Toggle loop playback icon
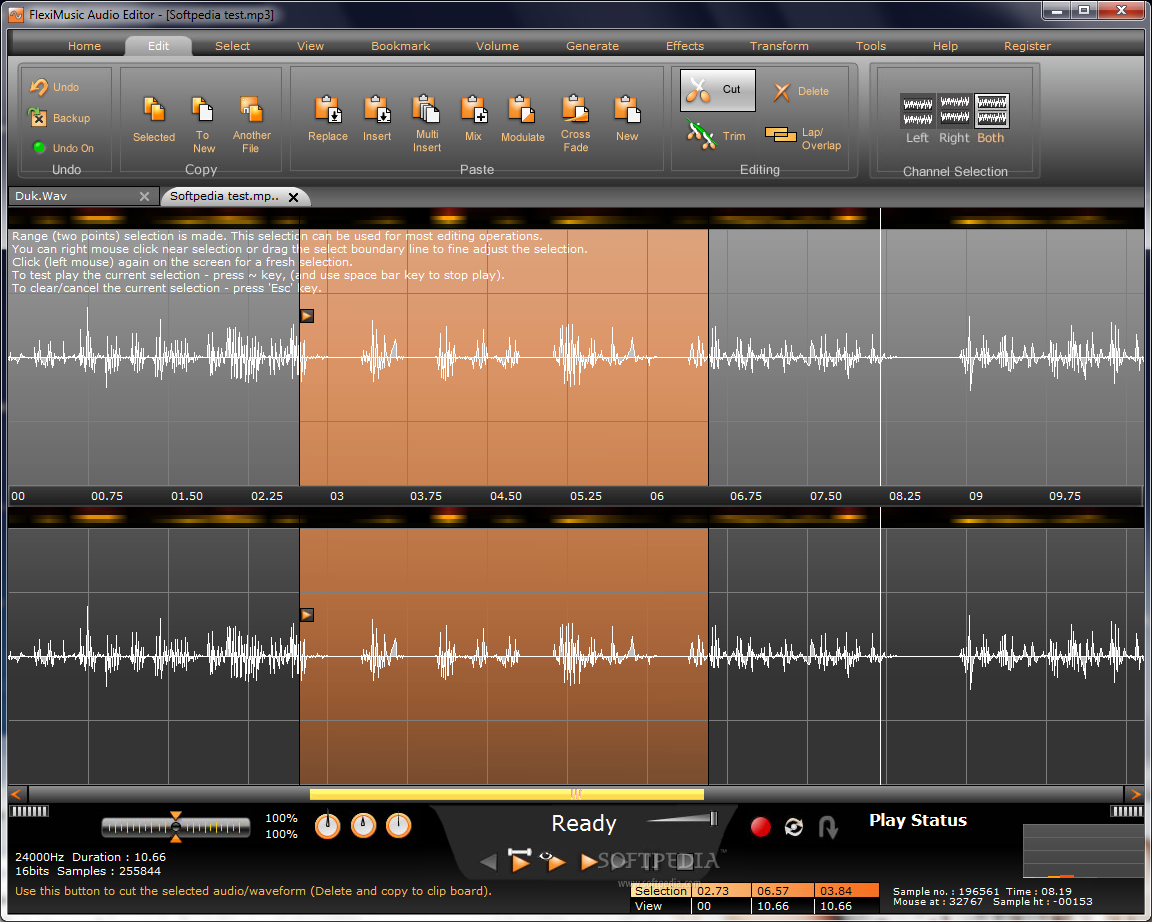This screenshot has height=922, width=1152. pos(793,827)
